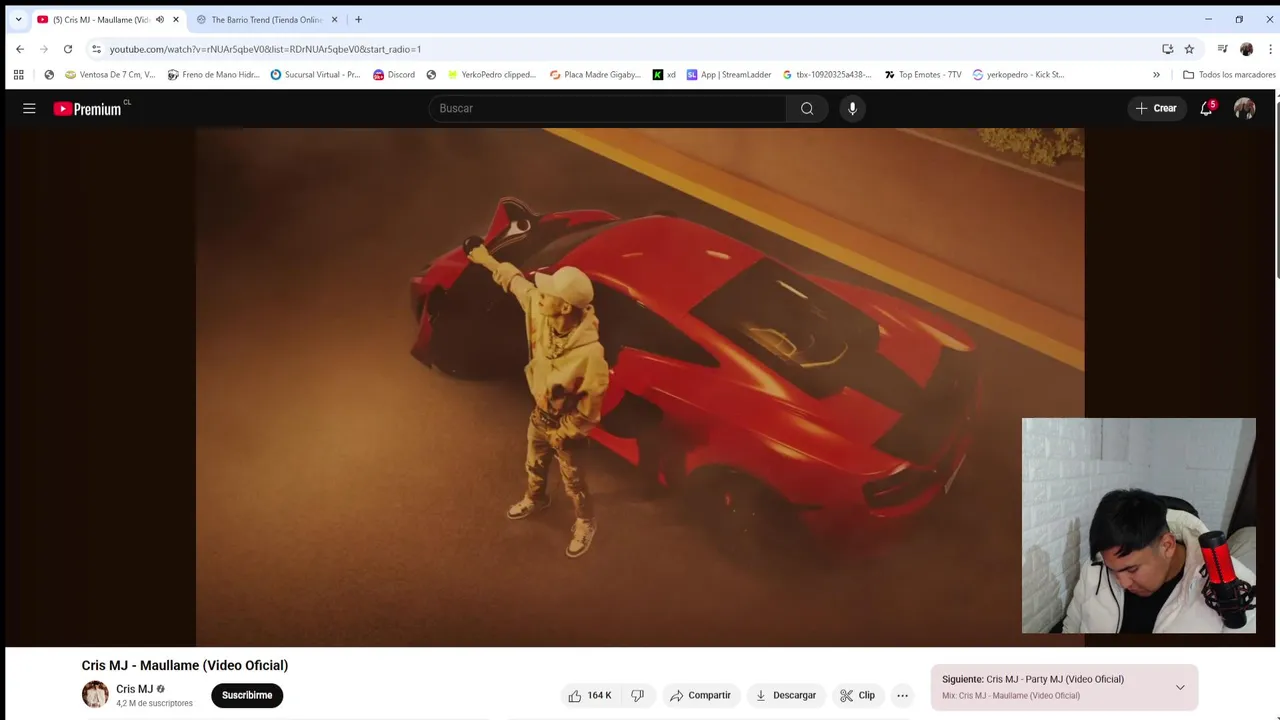Close The Barrio Trend tab
The width and height of the screenshot is (1280, 720).
coord(334,19)
